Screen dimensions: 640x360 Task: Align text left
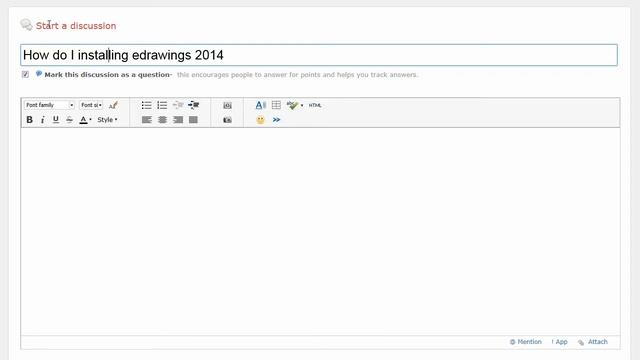coord(147,120)
